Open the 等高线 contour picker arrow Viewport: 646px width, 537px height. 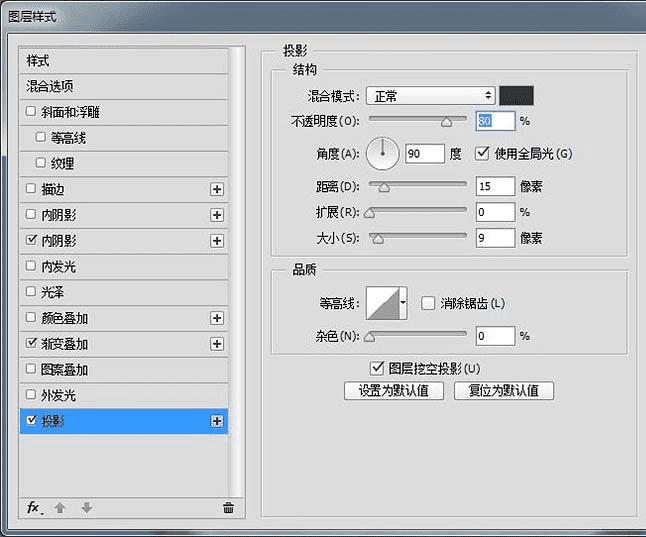coord(403,303)
